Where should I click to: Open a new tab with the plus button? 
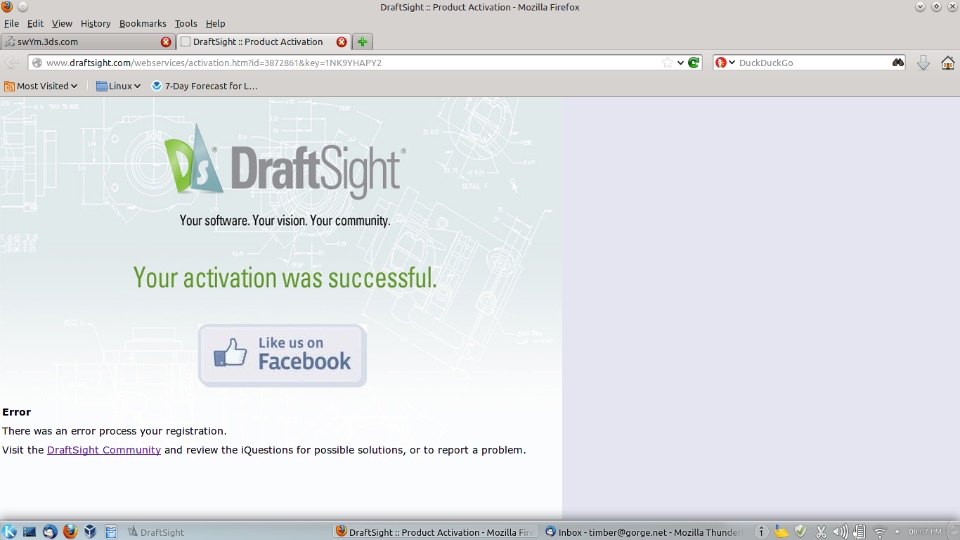click(x=362, y=42)
